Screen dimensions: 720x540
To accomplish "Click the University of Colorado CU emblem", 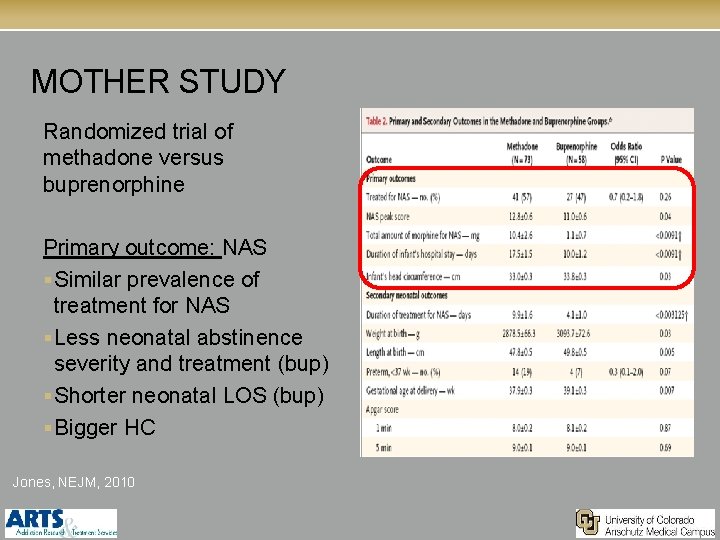I will pyautogui.click(x=588, y=523).
